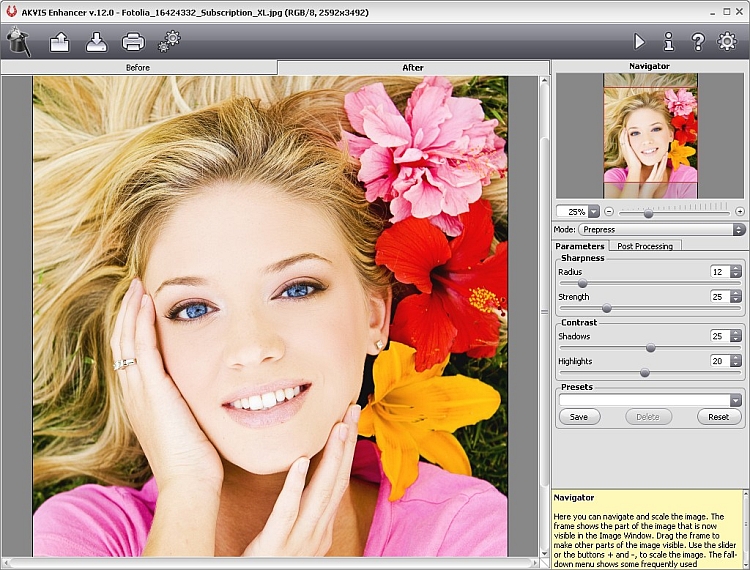Open an image file with upload icon

(x=59, y=42)
